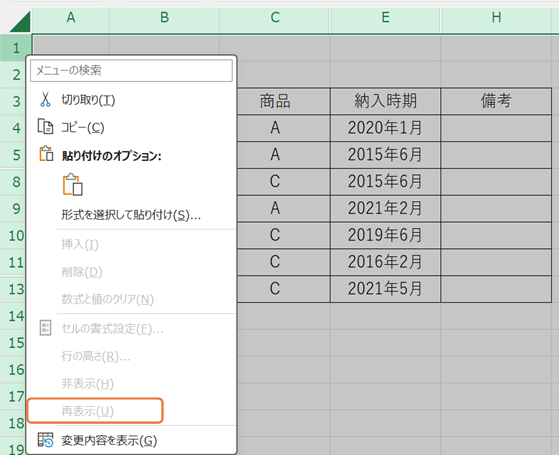Image resolution: width=560 pixels, height=456 pixels.
Task: Click the 納入時期 header cell
Action: tap(386, 101)
